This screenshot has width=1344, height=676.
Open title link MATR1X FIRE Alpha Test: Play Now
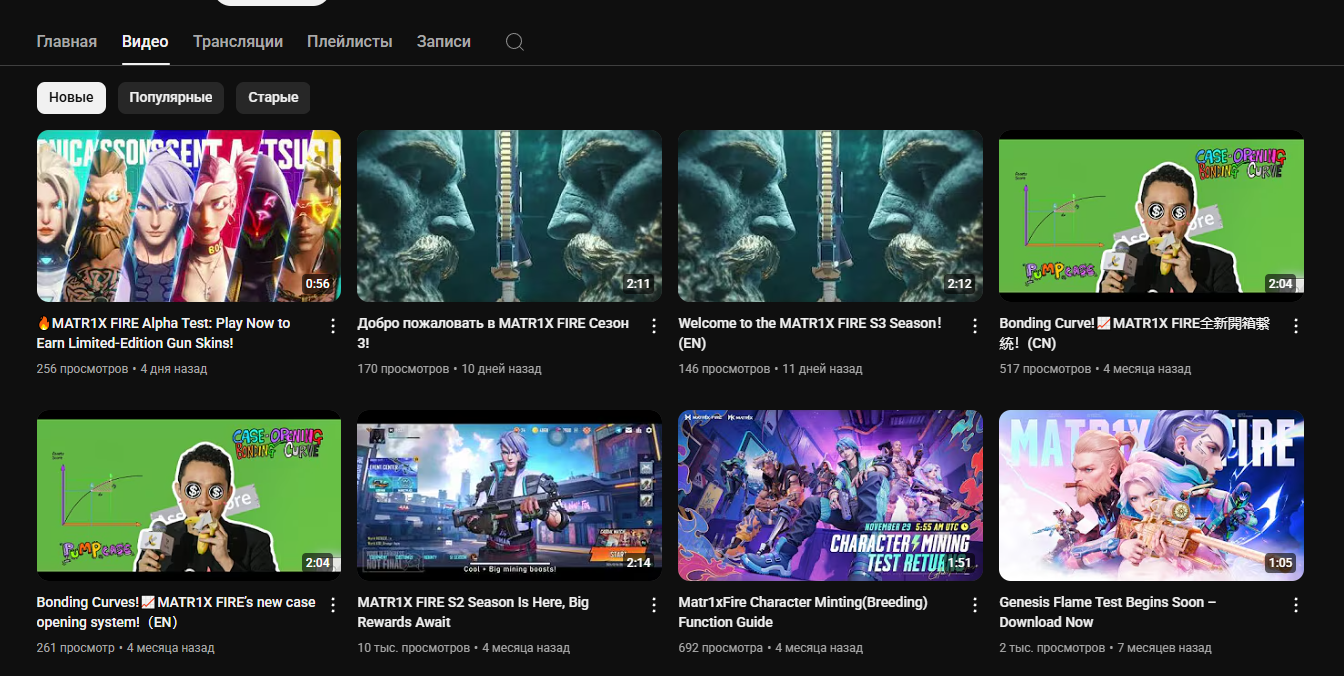click(x=166, y=333)
